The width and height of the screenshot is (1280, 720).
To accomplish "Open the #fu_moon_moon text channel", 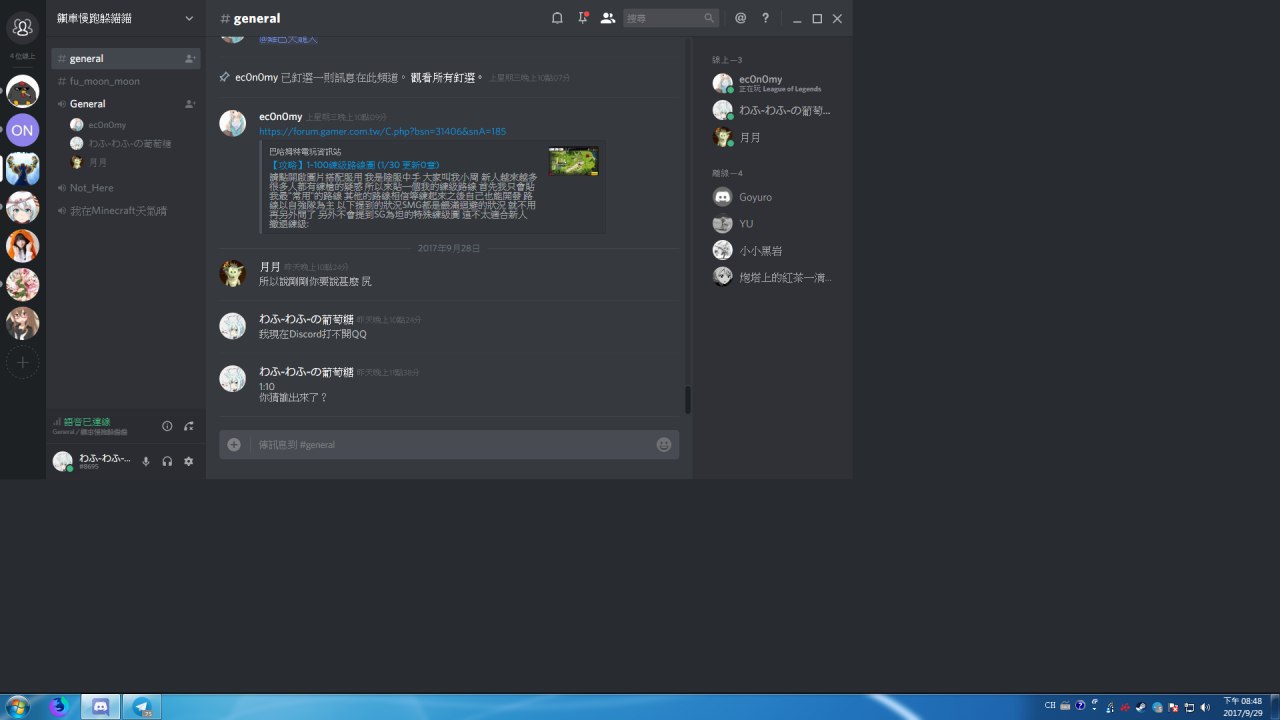I will pos(126,81).
